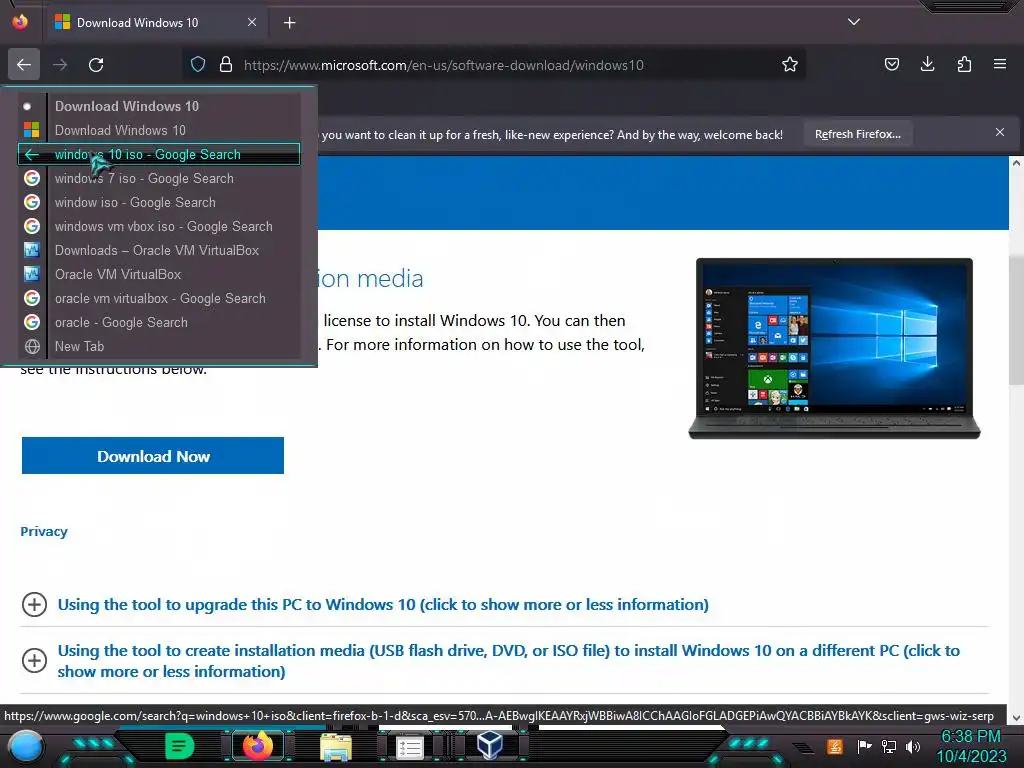Click the Windows 10 laptop image
Screen dimensions: 1024x768
pyautogui.click(x=834, y=348)
